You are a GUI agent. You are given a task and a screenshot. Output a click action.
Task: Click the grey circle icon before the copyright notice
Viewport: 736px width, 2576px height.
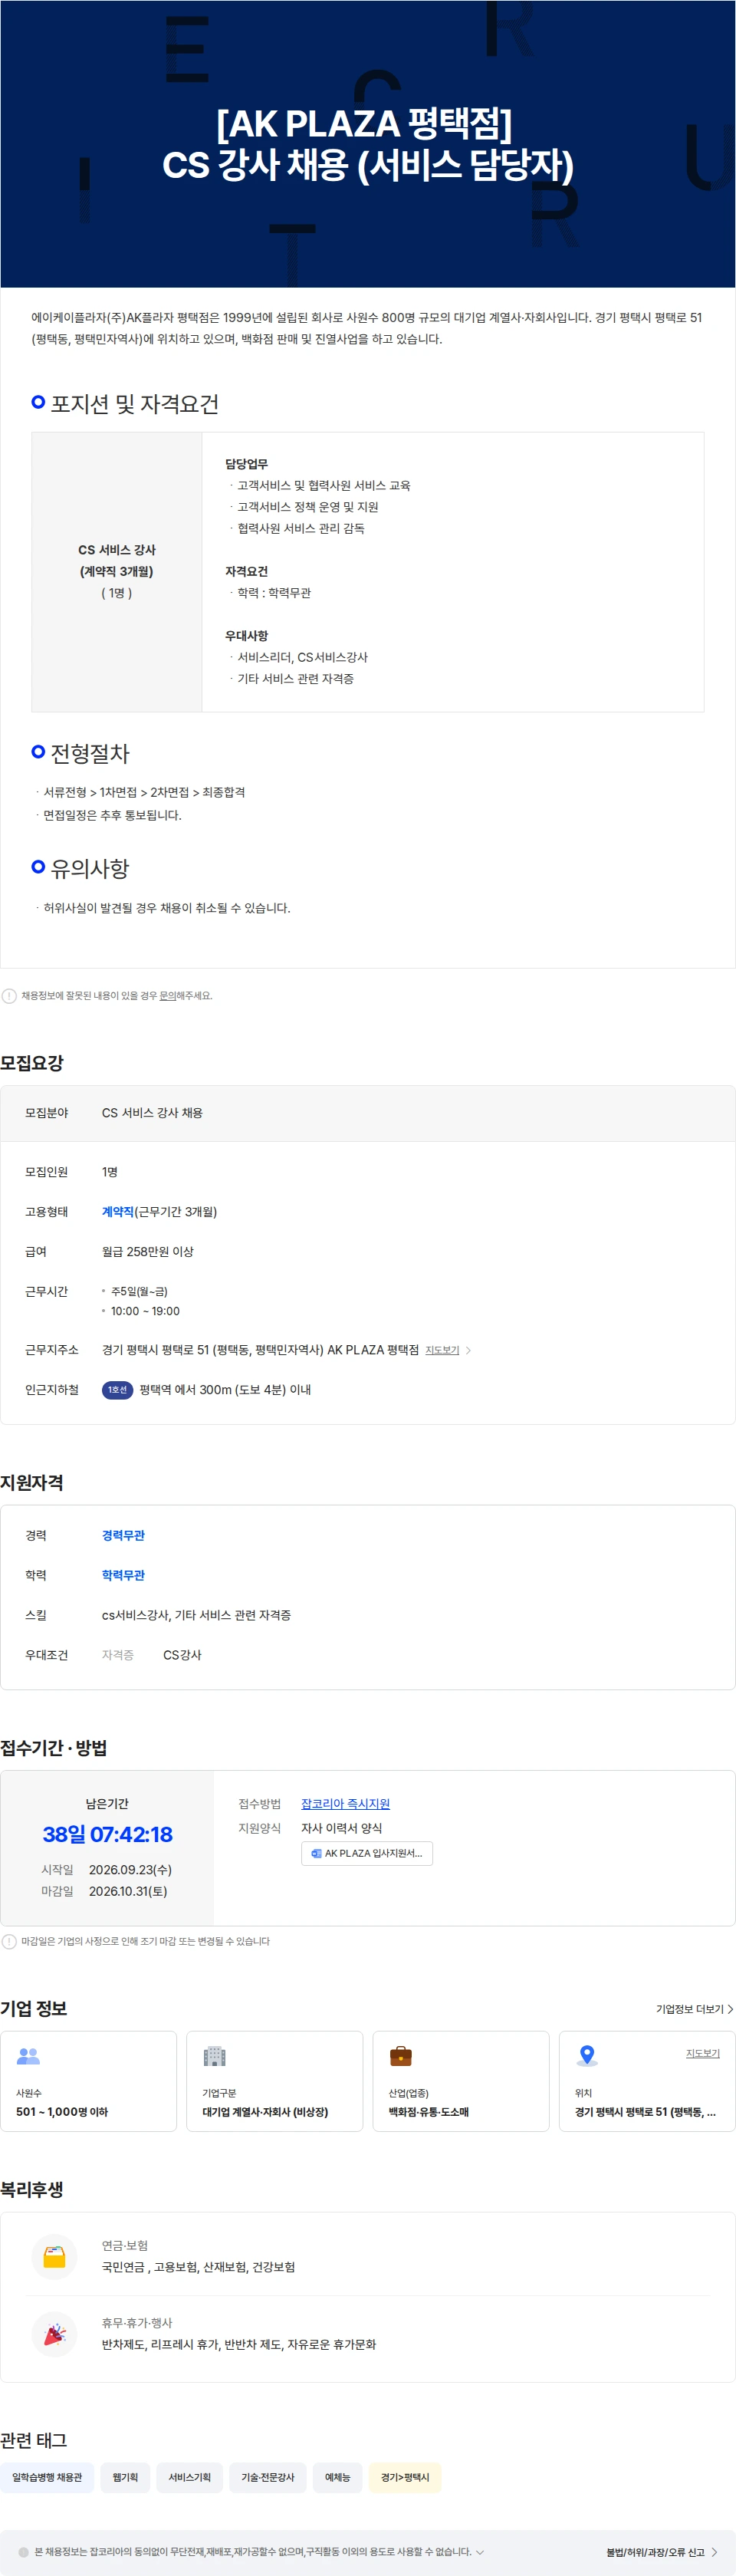coord(24,2552)
